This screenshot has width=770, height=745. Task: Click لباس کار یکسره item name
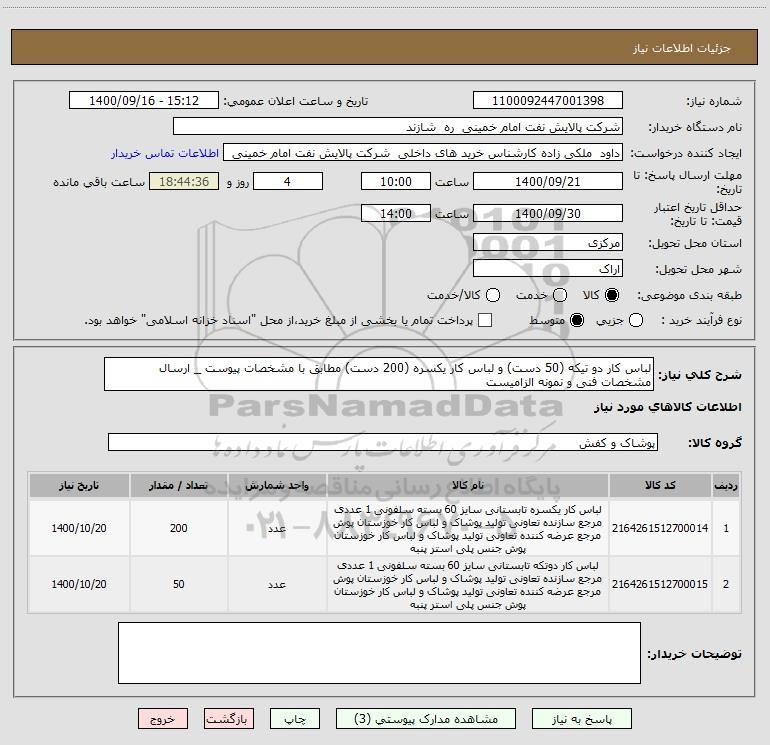468,528
